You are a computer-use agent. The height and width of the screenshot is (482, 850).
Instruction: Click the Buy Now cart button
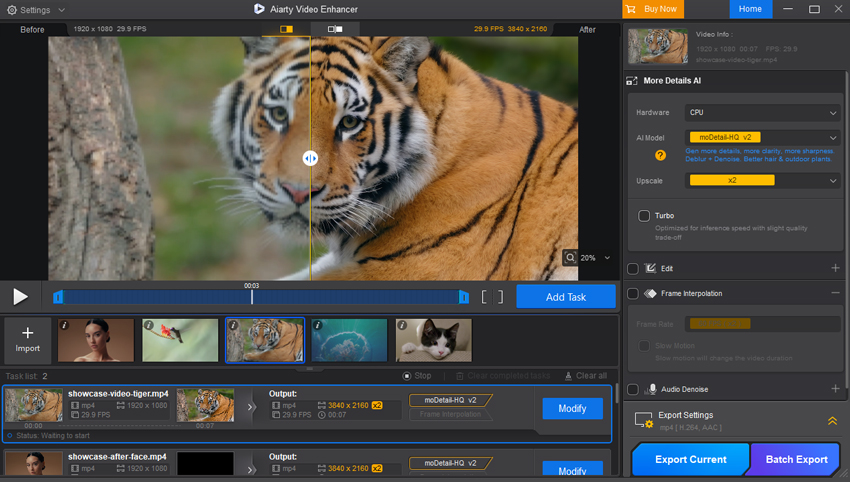pos(653,9)
